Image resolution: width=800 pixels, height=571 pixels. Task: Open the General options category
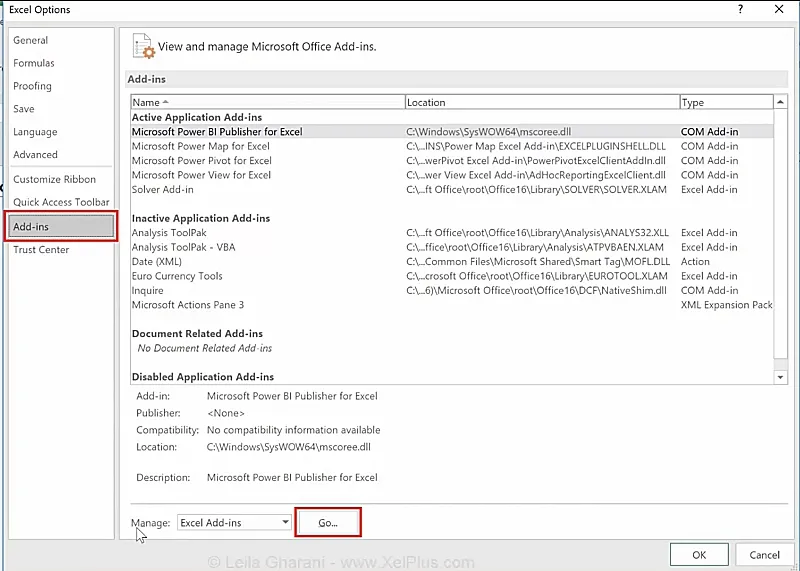31,40
